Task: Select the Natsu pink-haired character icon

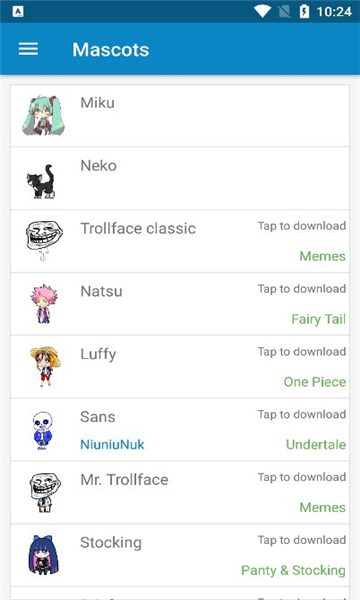Action: [44, 304]
